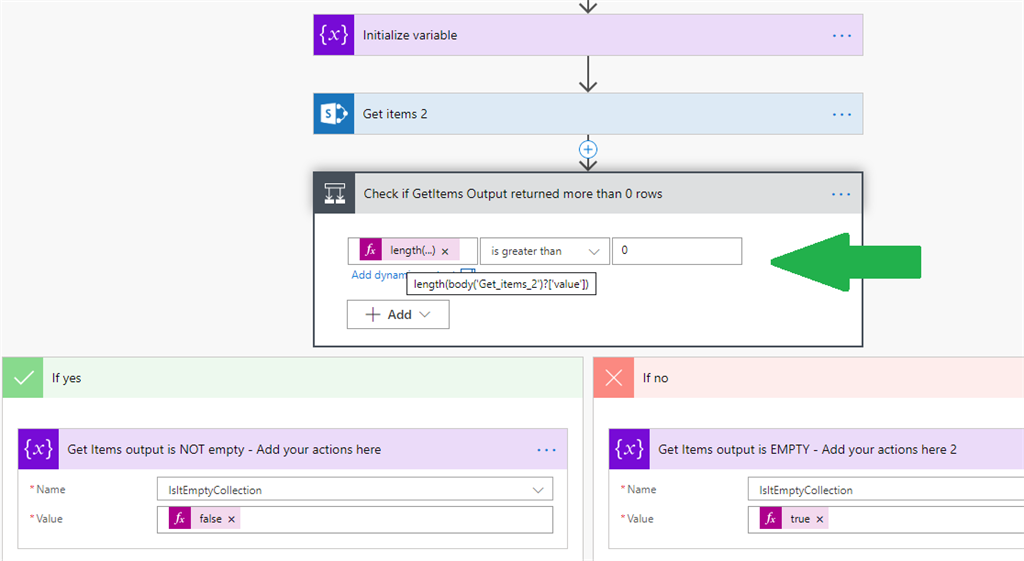Click the condition control icon in header
The image size is (1024, 561).
(x=334, y=193)
